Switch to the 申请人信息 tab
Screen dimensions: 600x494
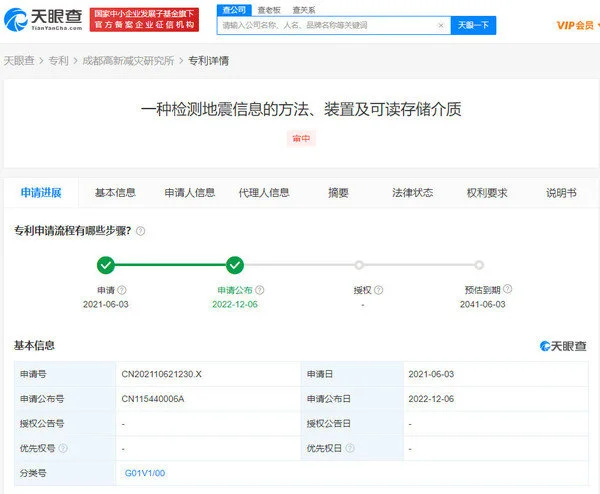(x=189, y=193)
